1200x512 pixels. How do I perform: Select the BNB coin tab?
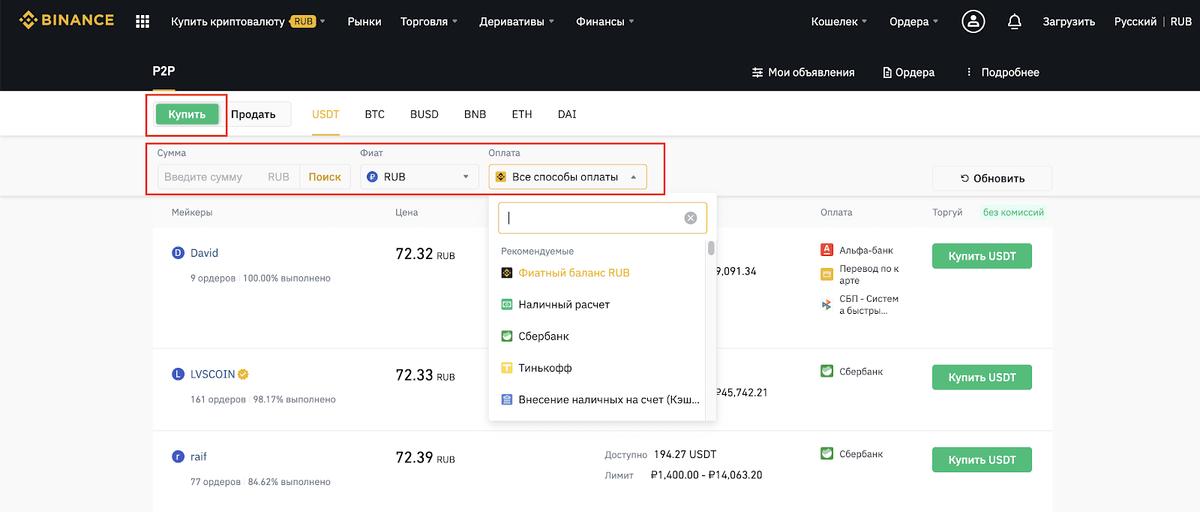coord(475,114)
